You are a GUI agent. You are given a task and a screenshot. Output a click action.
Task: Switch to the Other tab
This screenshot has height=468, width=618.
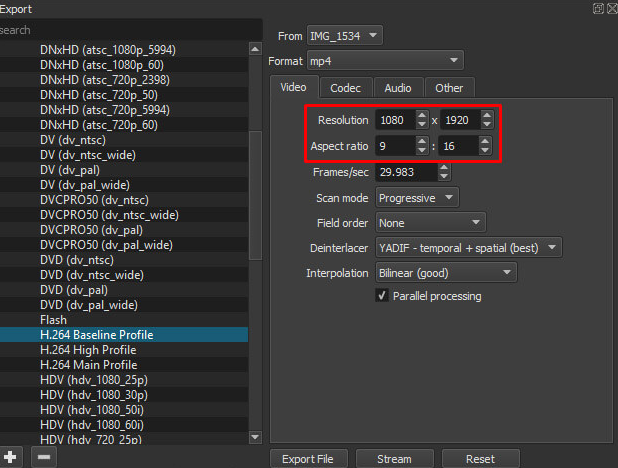coord(449,88)
